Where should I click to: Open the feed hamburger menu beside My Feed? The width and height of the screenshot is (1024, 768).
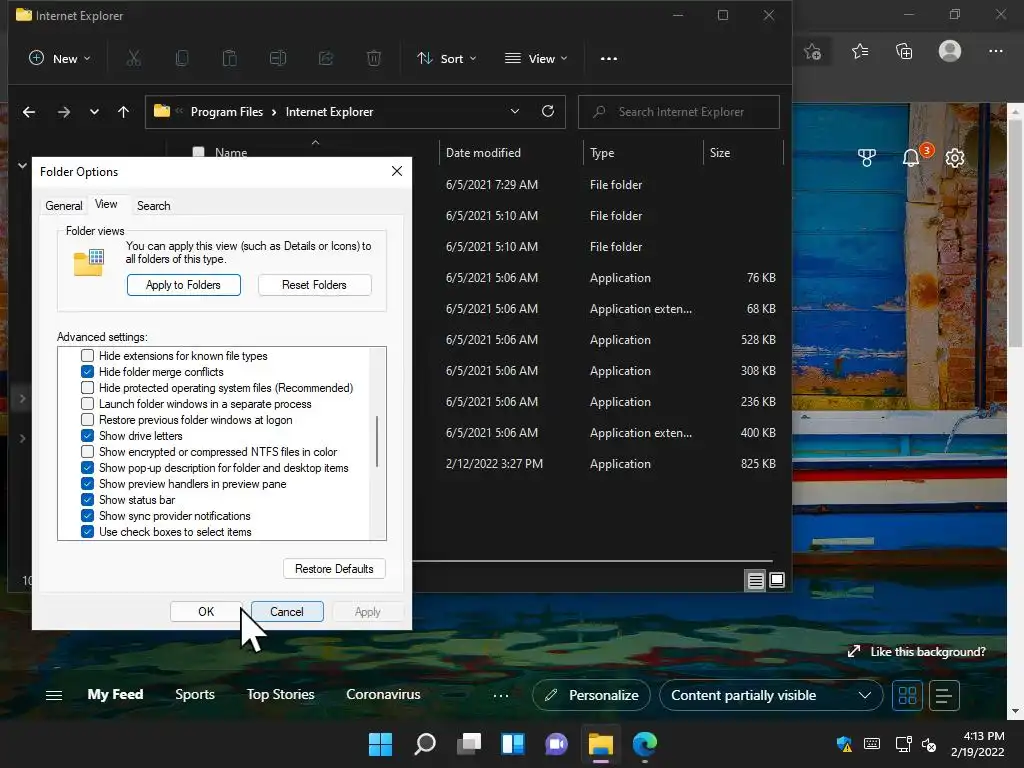[x=54, y=696]
